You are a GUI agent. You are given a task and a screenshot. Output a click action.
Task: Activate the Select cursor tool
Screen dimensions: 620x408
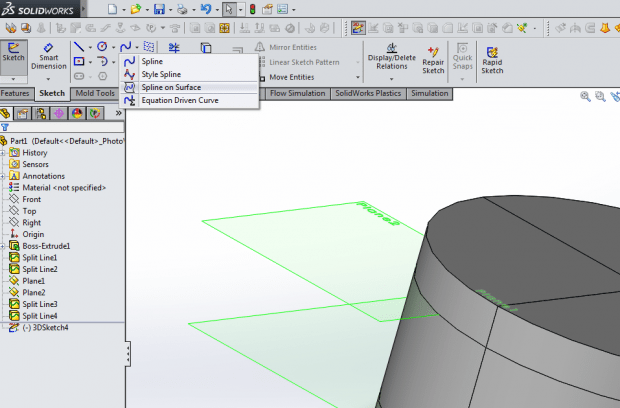click(229, 9)
